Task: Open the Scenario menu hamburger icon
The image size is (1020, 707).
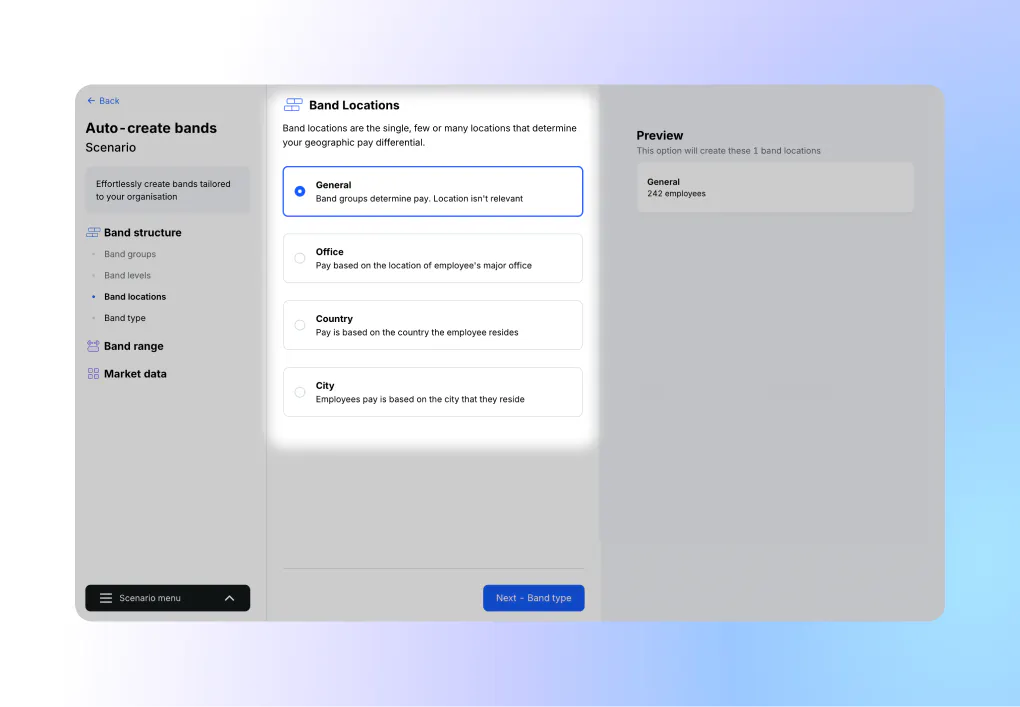Action: pyautogui.click(x=106, y=597)
